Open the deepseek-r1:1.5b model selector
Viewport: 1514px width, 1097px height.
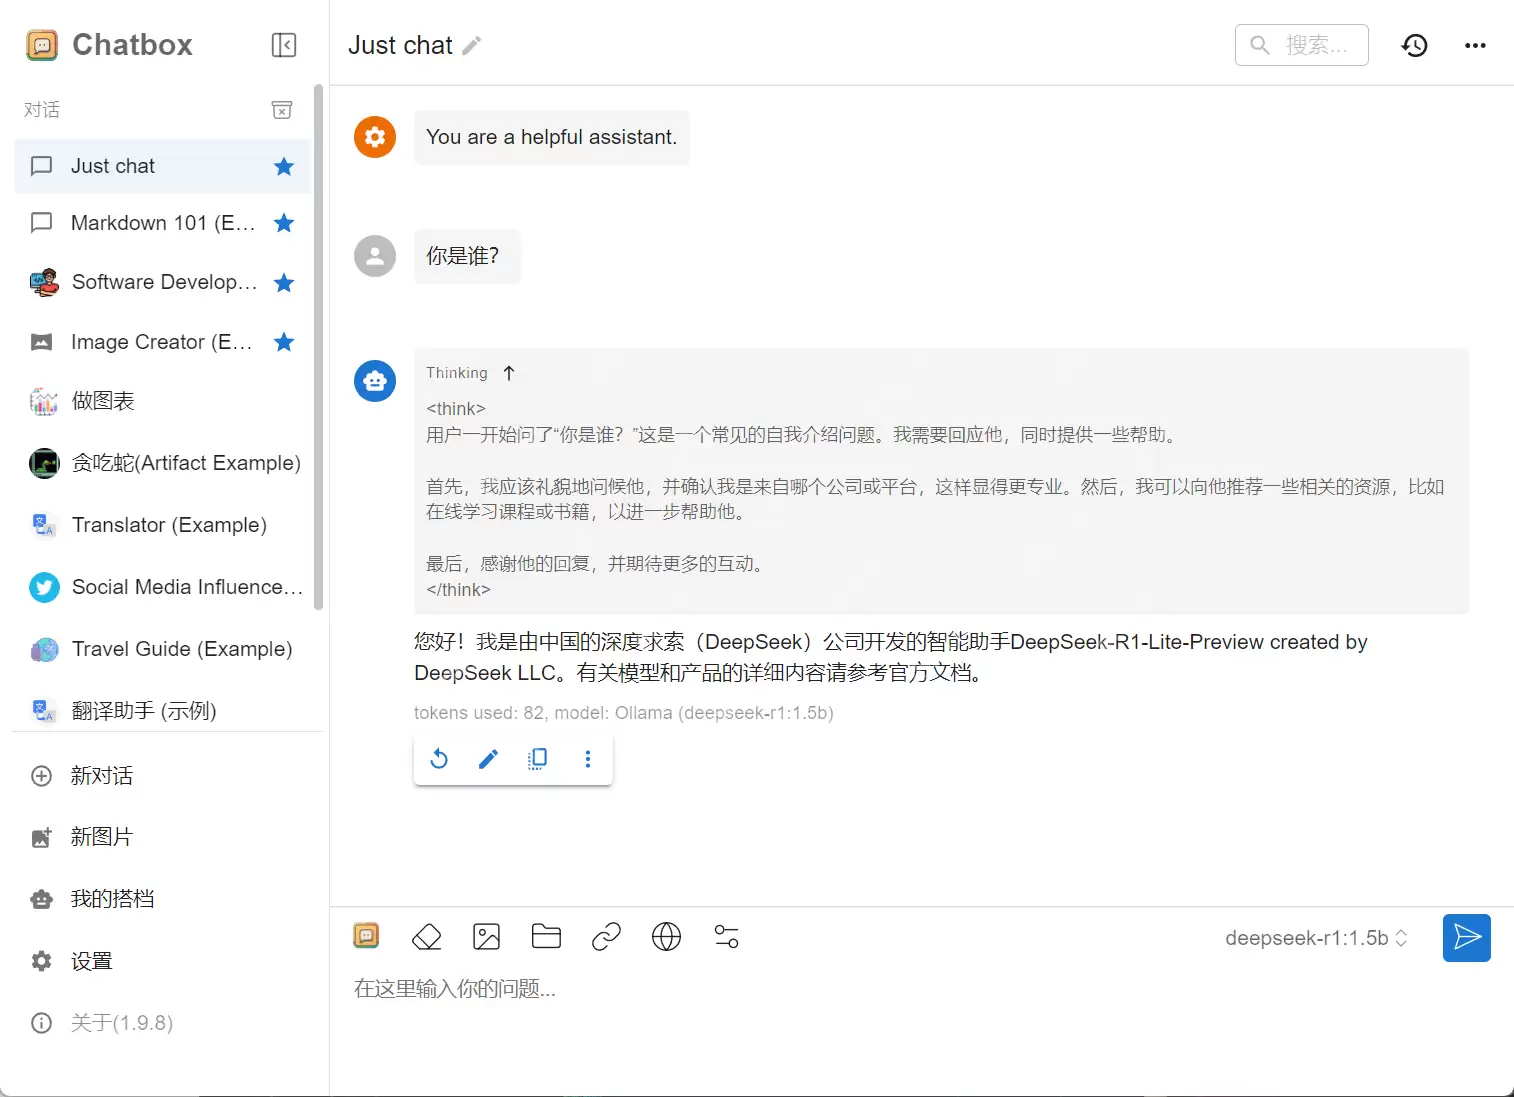(1315, 938)
